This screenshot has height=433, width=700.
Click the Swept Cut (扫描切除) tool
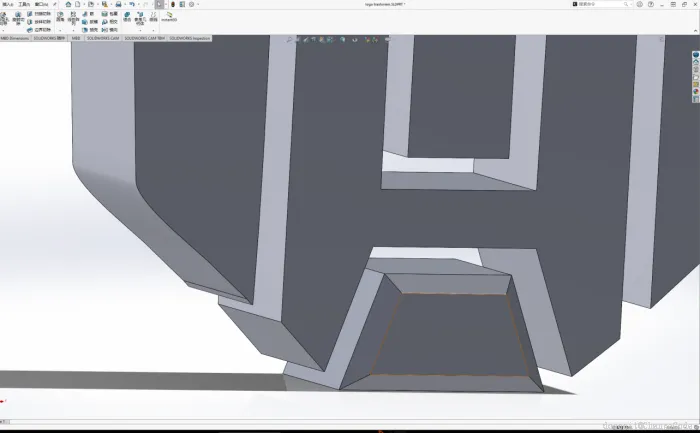pyautogui.click(x=40, y=14)
